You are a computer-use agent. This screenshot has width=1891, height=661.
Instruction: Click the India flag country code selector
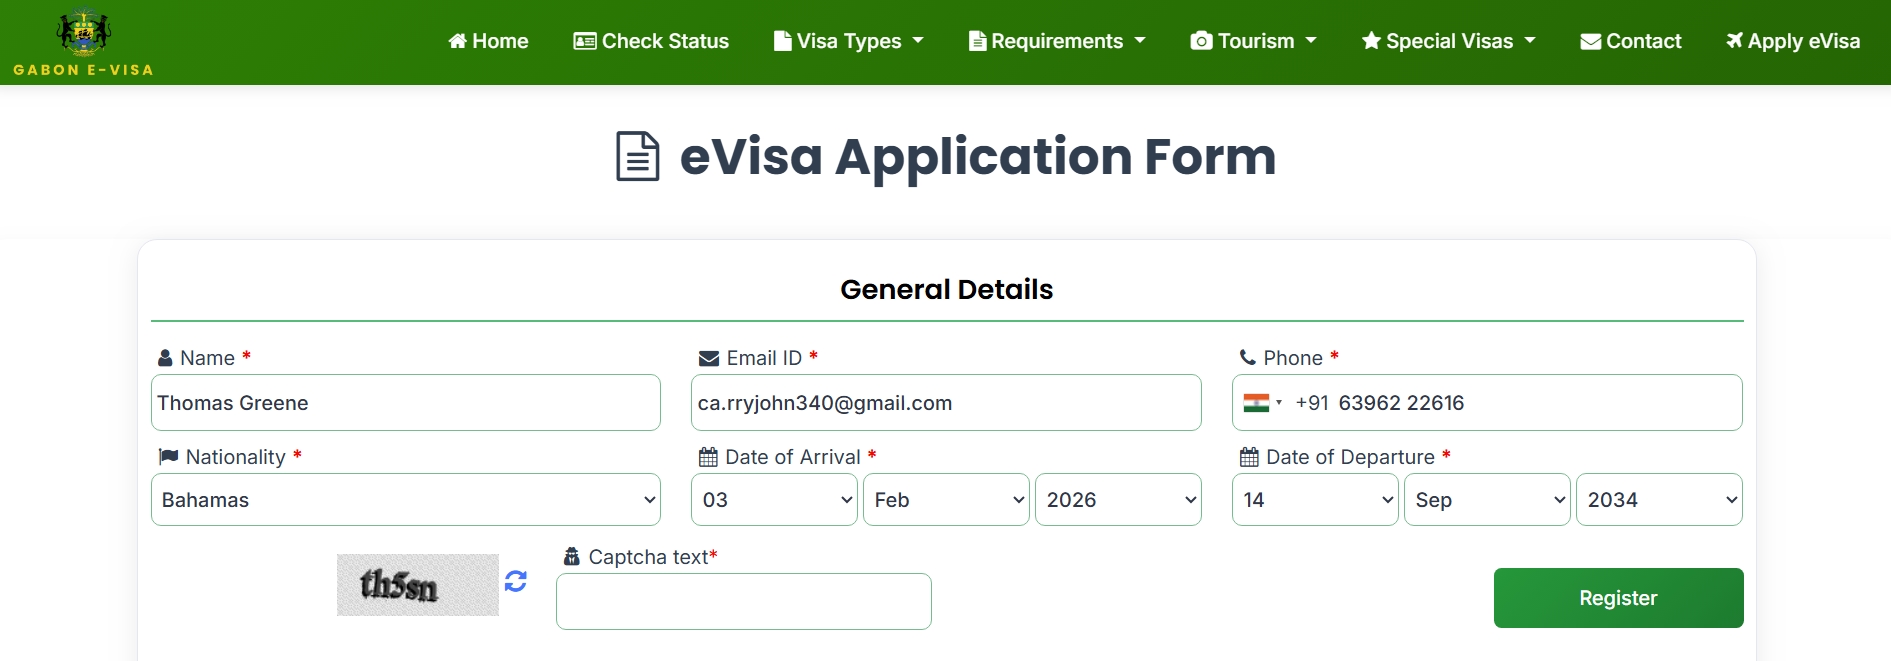click(1262, 403)
